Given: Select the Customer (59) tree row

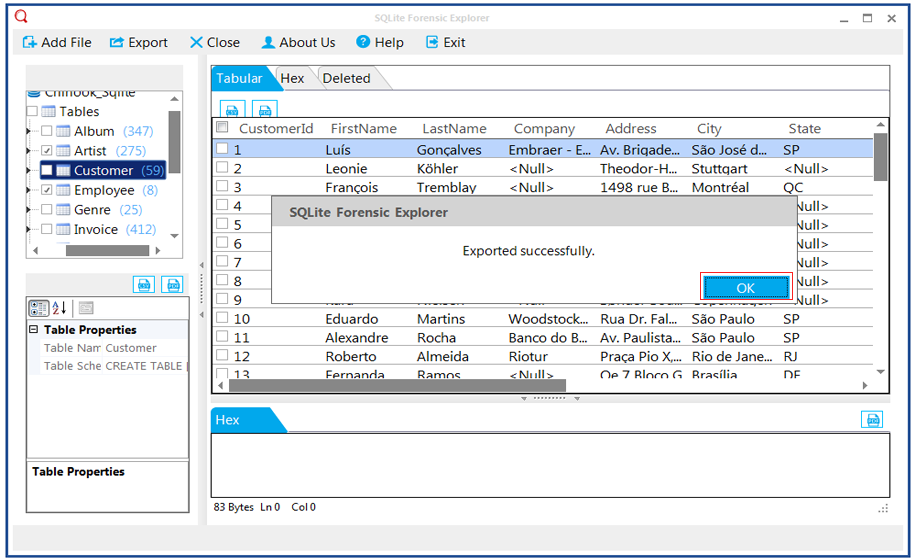Looking at the screenshot, I should point(103,171).
